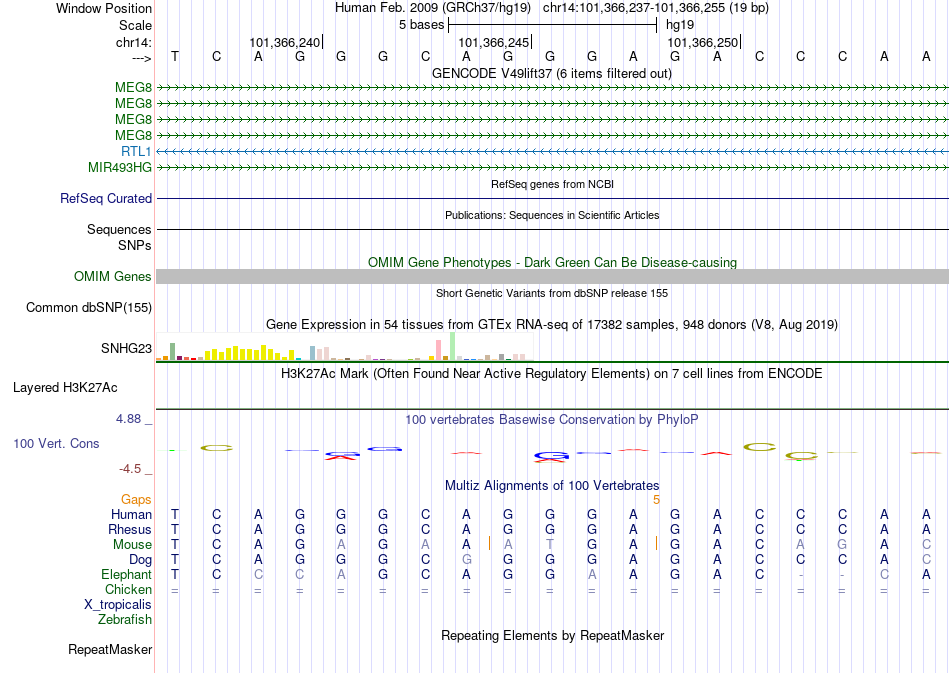Open the MIR493HG gene label
This screenshot has width=950, height=673.
coord(120,167)
